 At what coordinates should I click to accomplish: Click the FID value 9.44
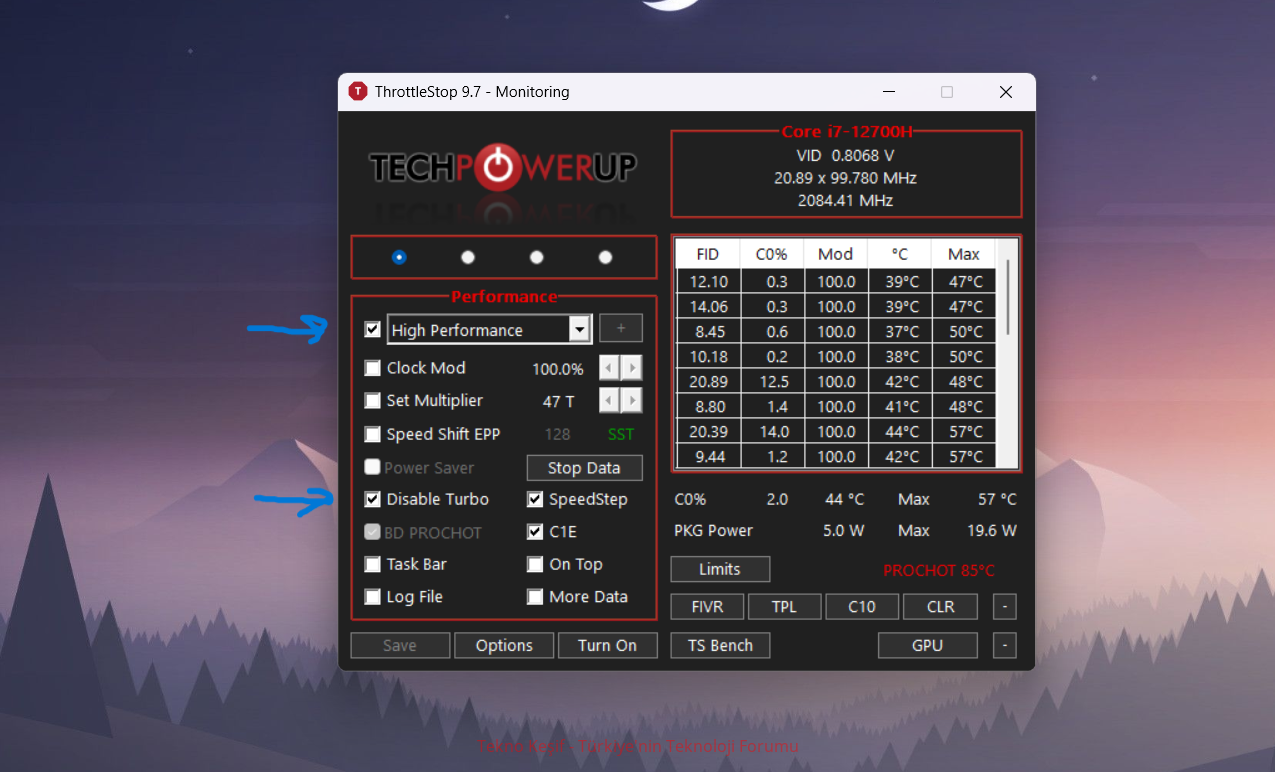(708, 457)
